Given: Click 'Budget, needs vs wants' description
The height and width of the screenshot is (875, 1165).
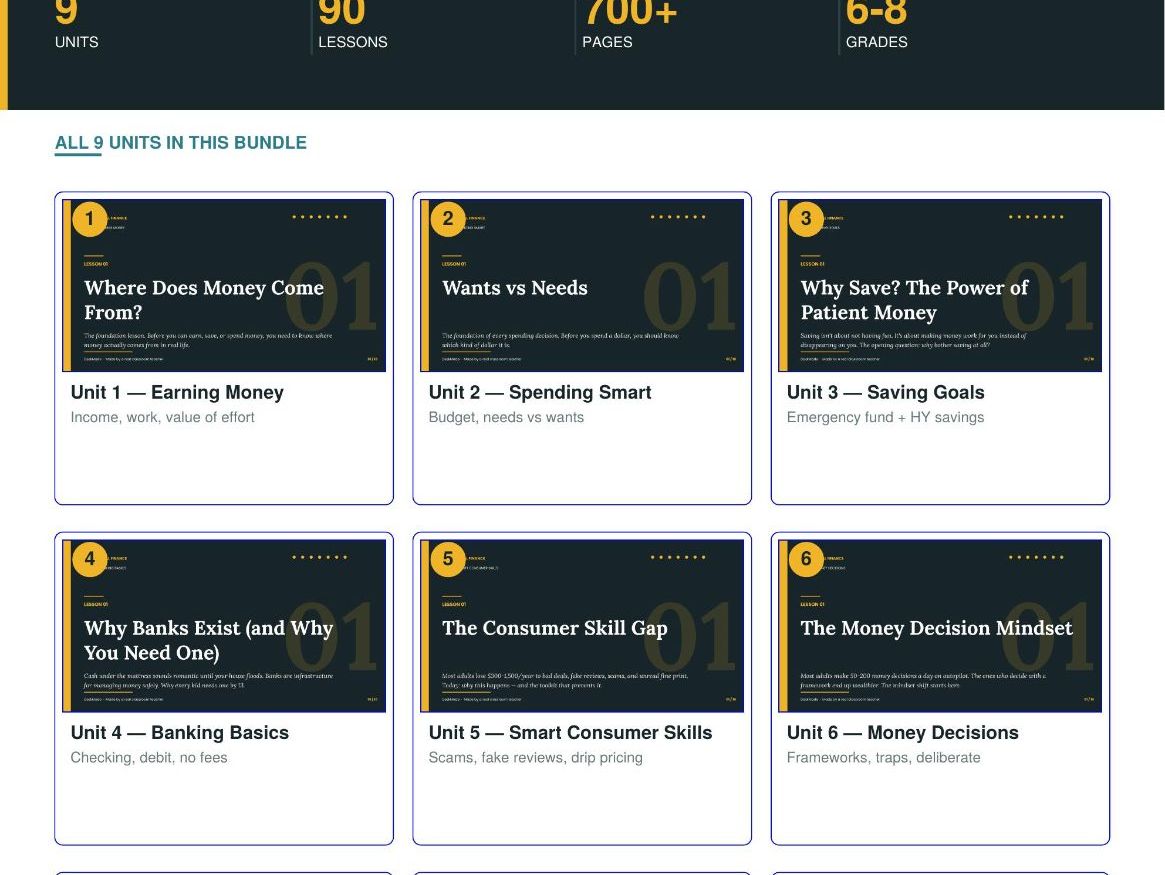Looking at the screenshot, I should [506, 417].
